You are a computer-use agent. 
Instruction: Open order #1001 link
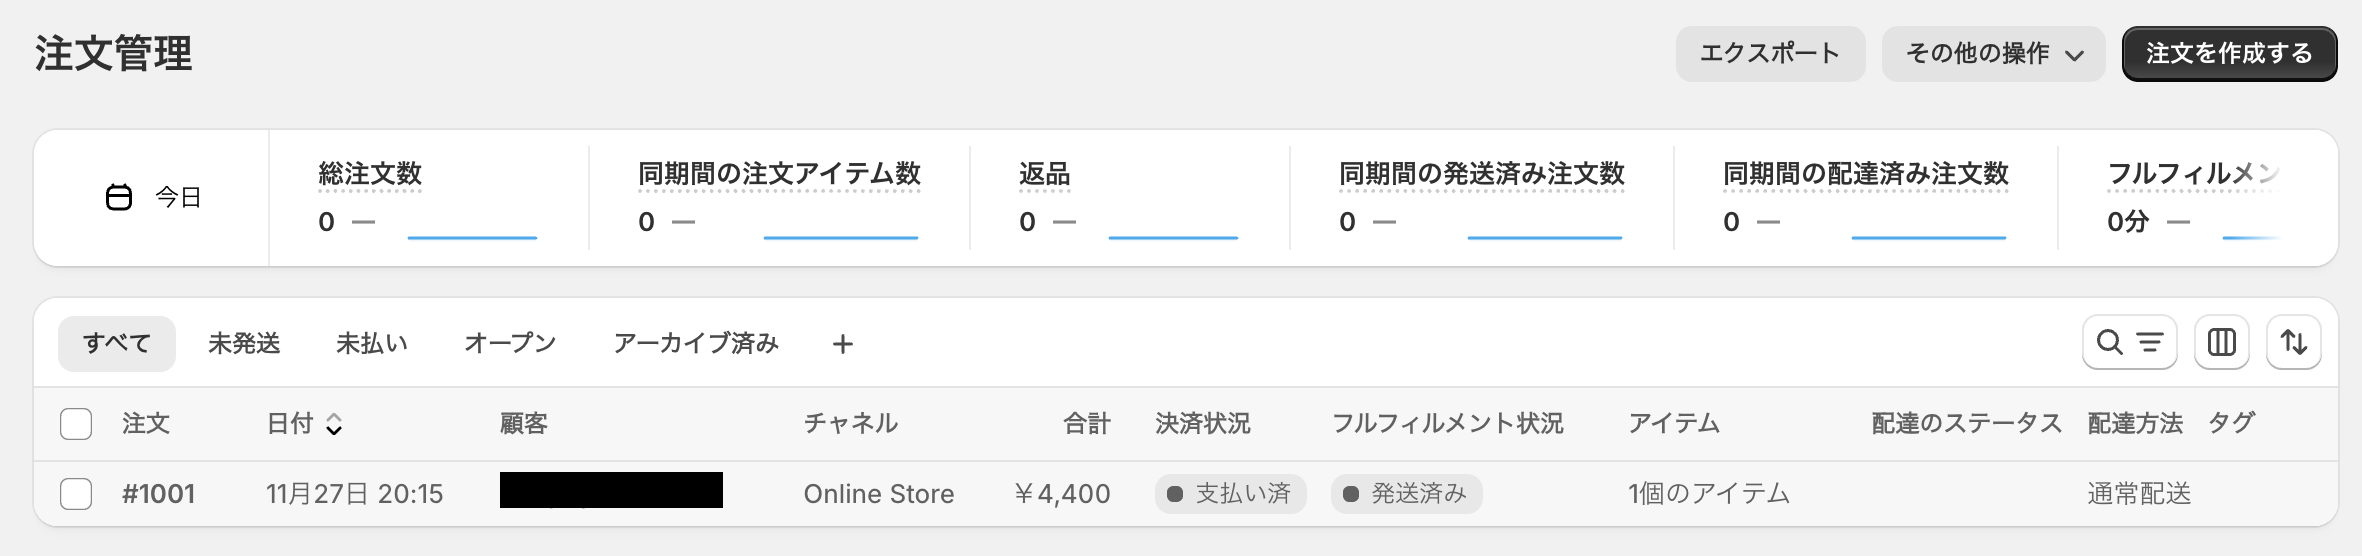pyautogui.click(x=158, y=494)
